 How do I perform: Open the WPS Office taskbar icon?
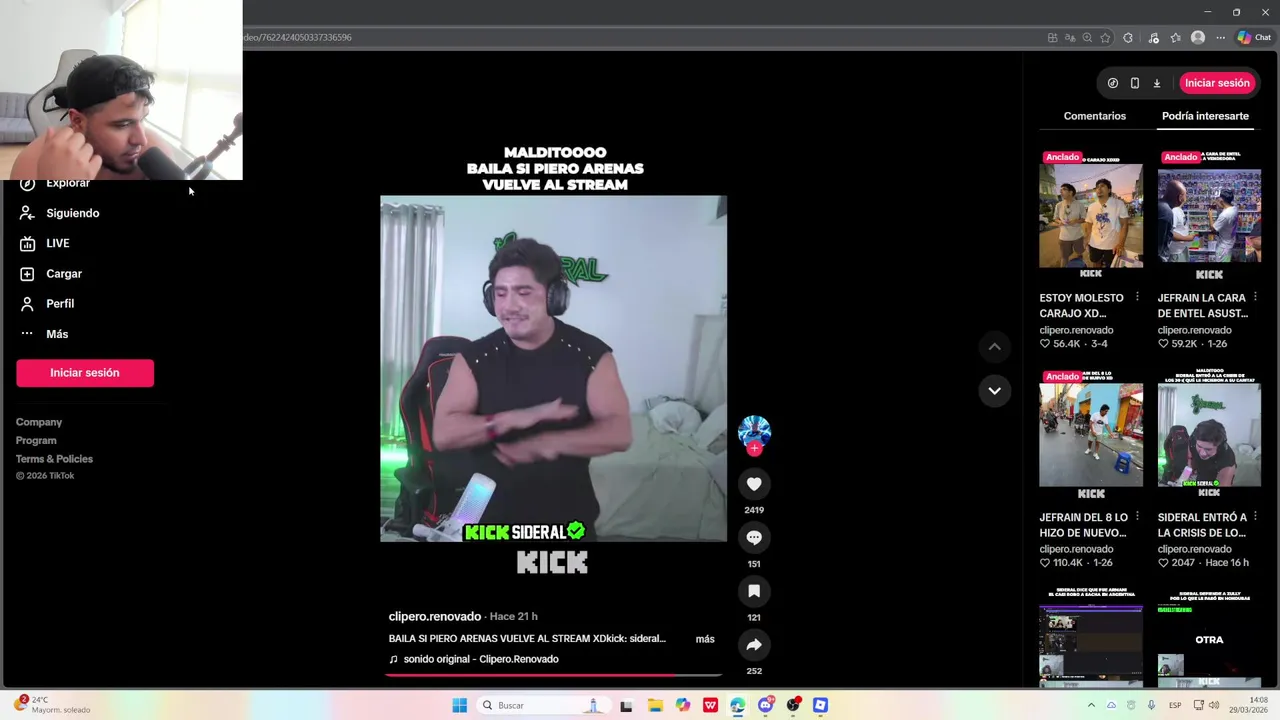point(710,705)
